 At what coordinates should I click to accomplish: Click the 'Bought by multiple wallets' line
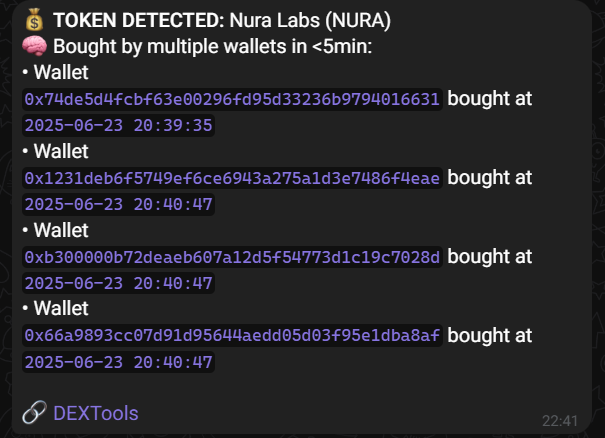[x=212, y=46]
